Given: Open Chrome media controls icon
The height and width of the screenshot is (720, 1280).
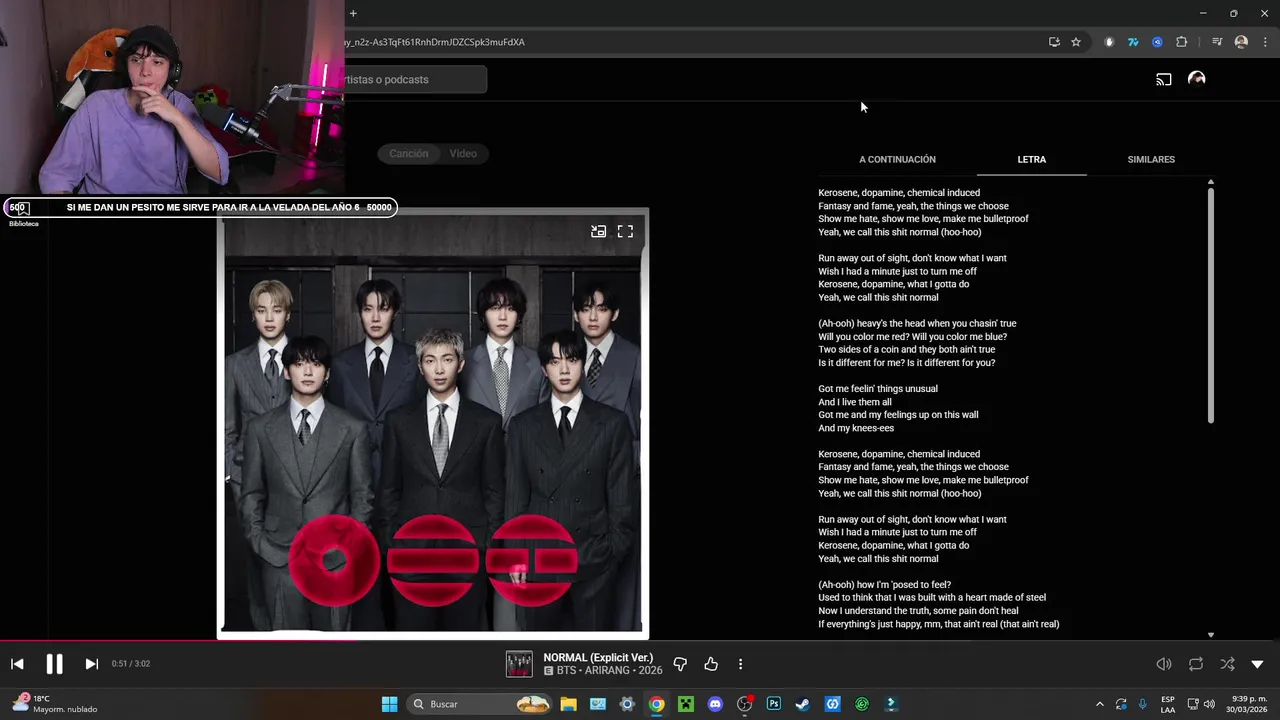Looking at the screenshot, I should [1217, 42].
